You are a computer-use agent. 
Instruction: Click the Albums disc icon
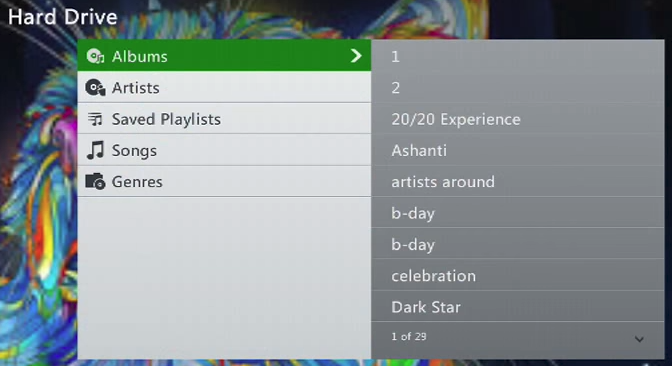95,56
